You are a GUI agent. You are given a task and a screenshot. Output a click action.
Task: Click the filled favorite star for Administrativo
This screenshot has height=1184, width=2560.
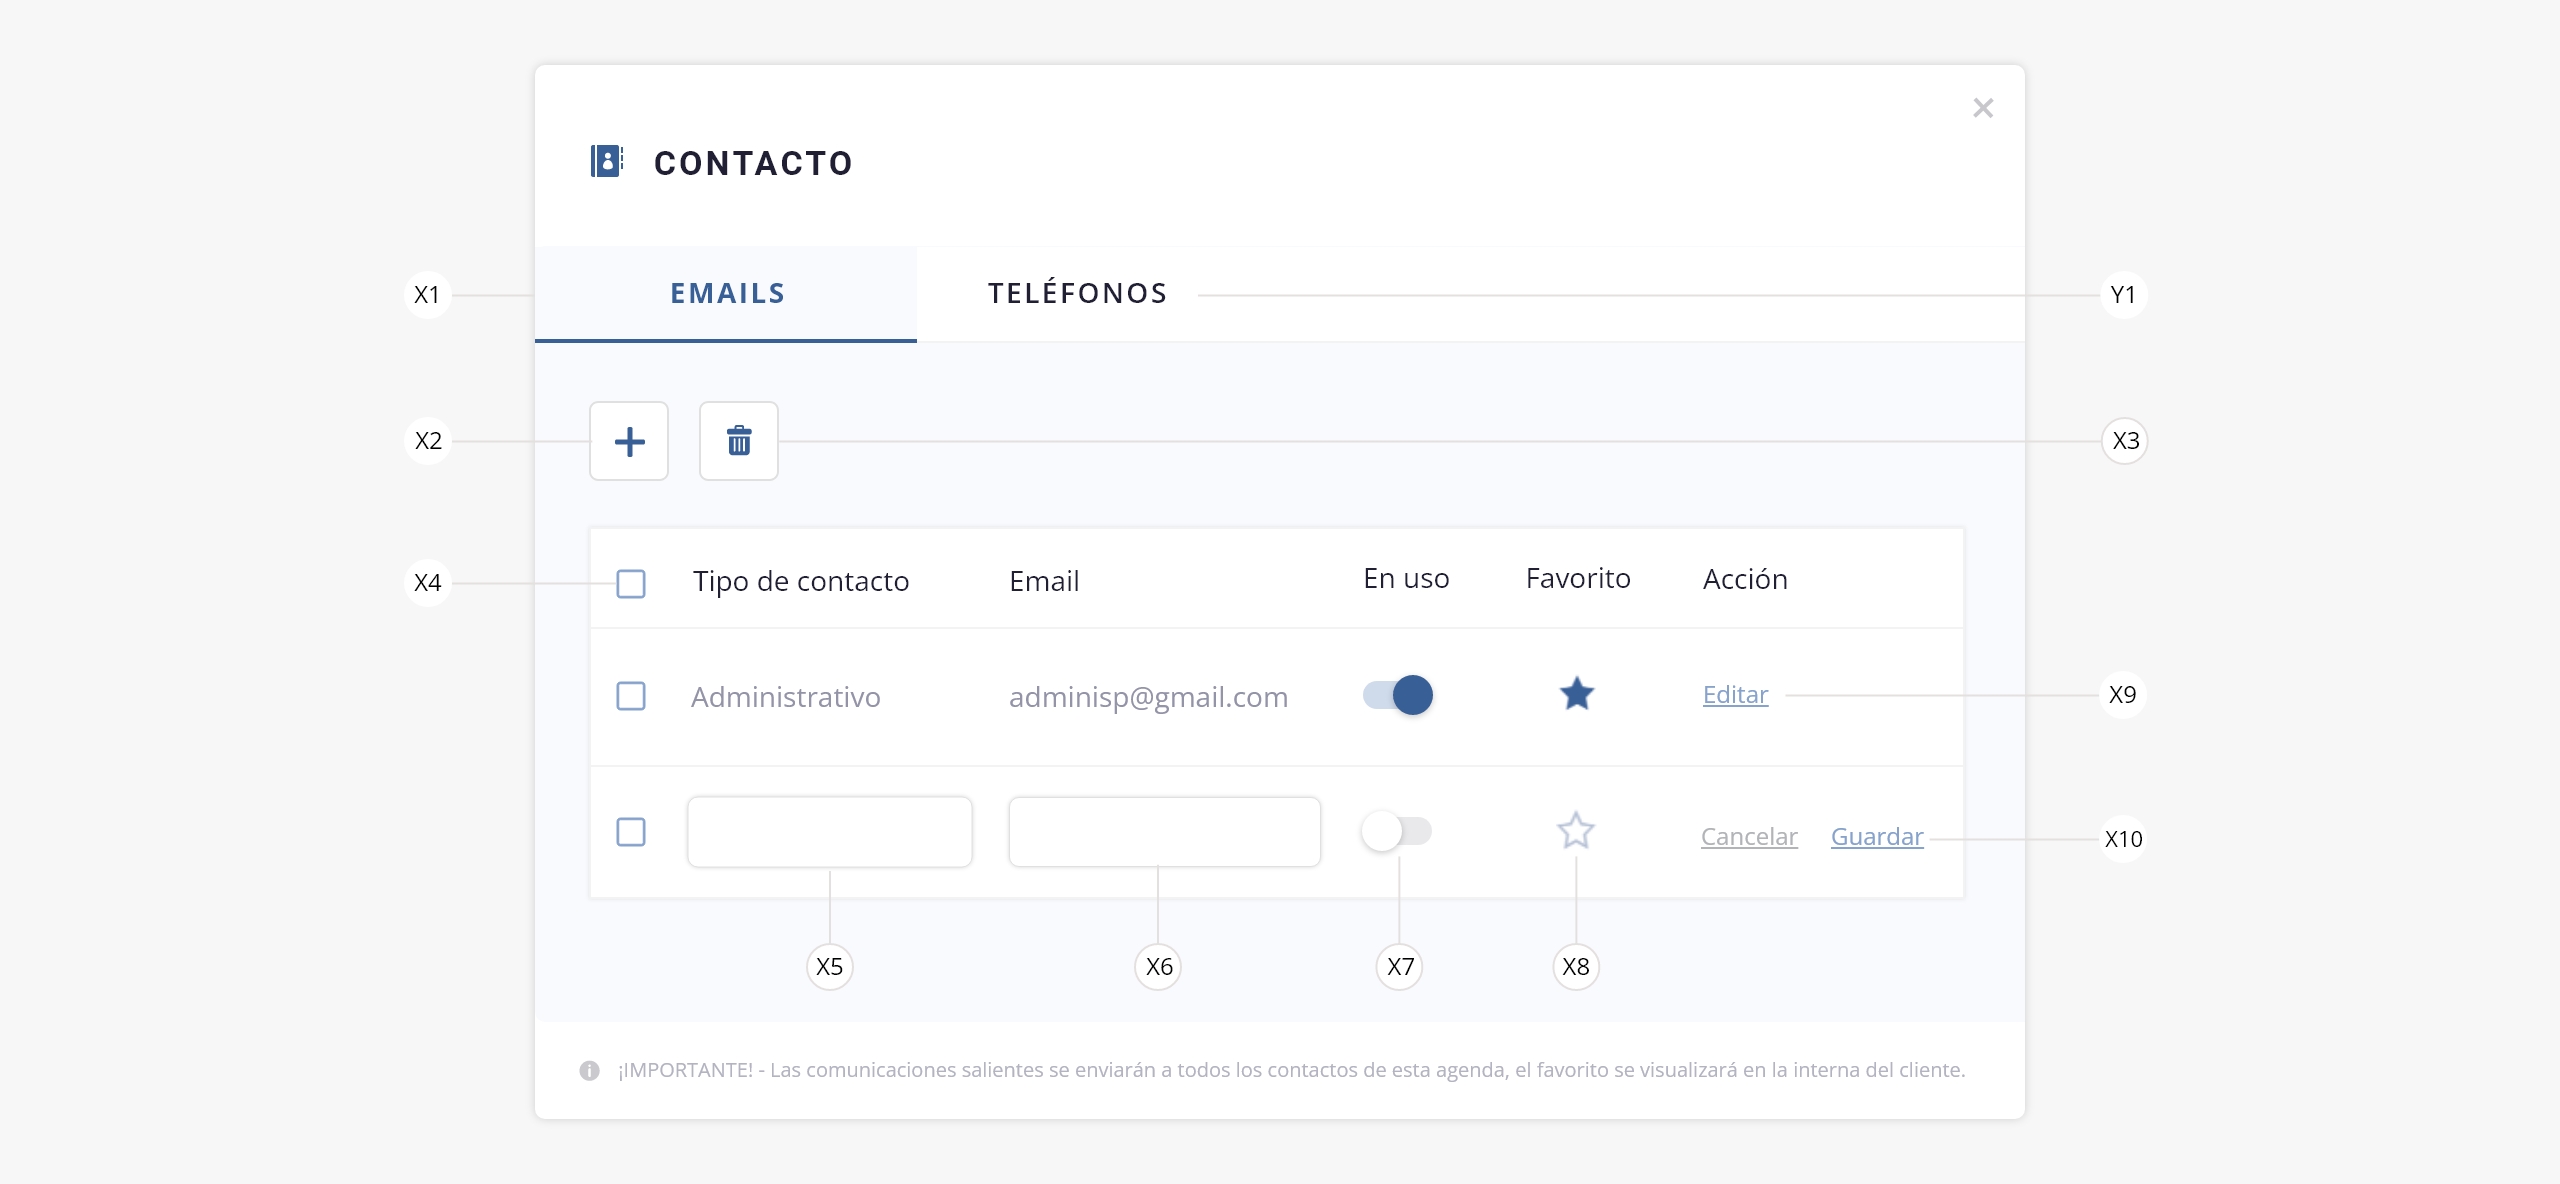tap(1577, 694)
